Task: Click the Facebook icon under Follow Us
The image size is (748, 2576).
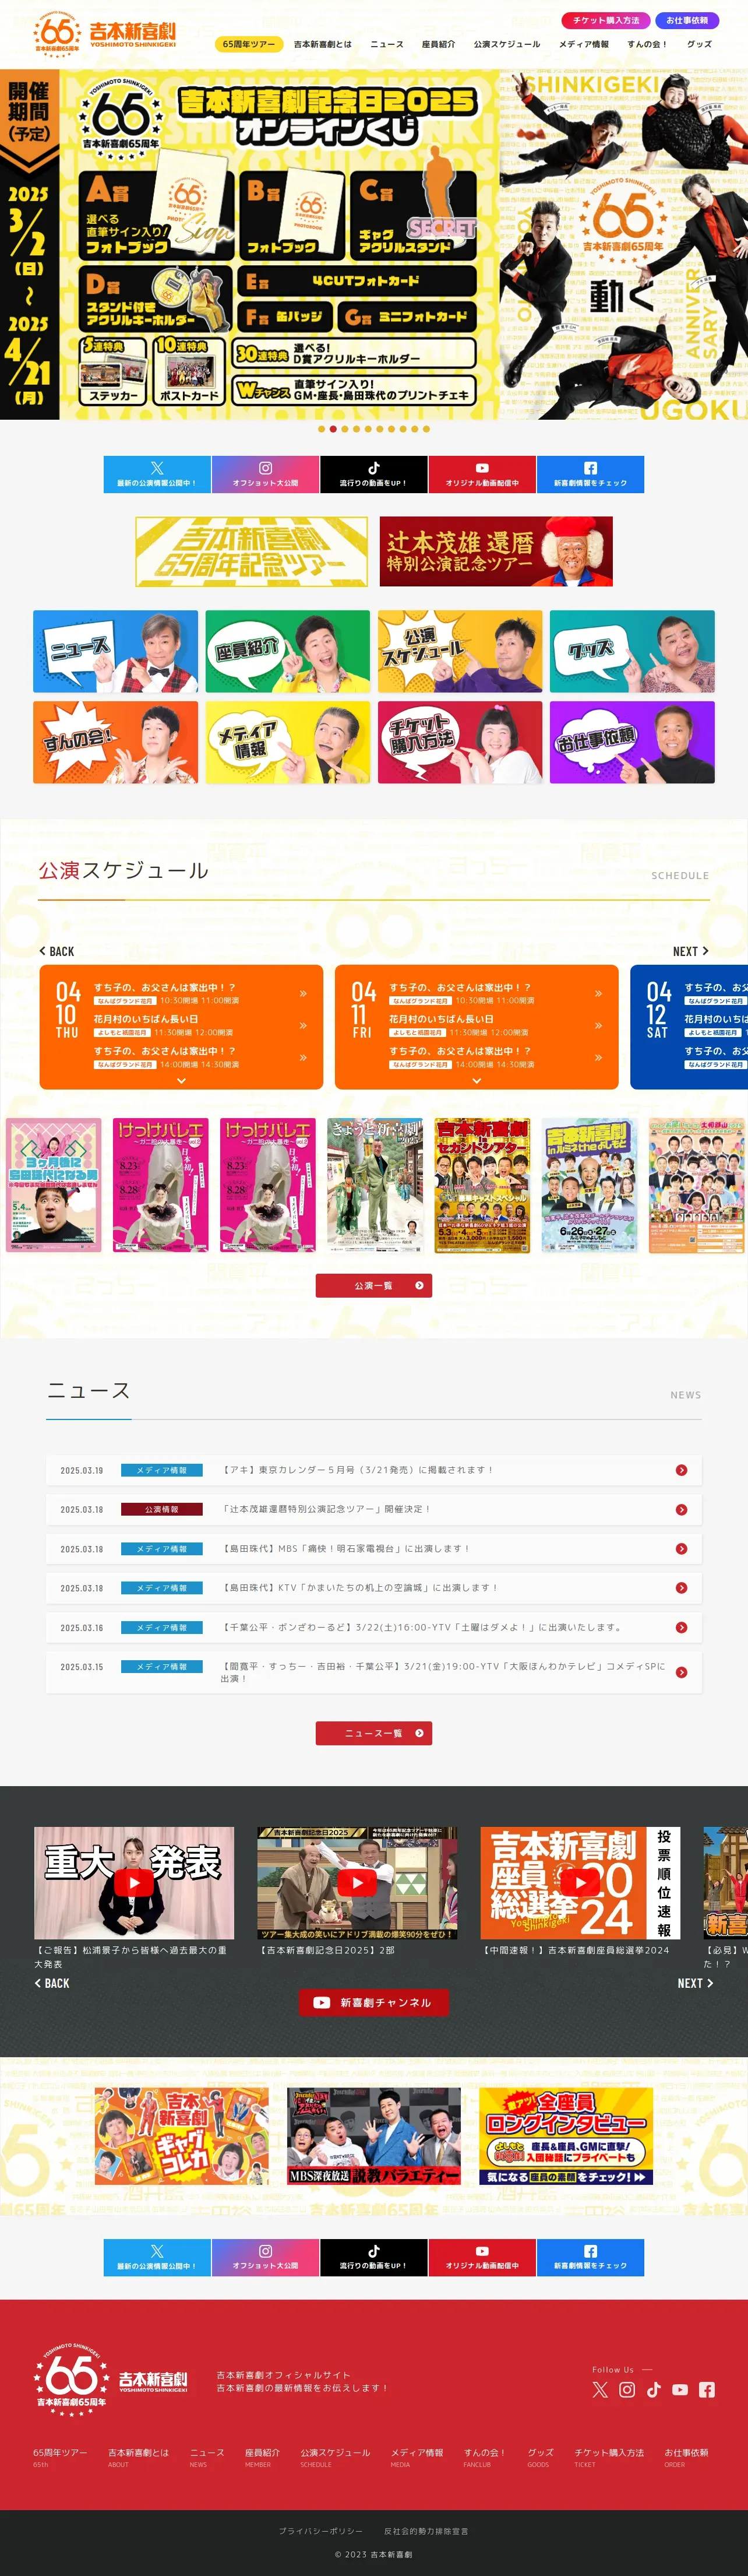Action: coord(707,2389)
